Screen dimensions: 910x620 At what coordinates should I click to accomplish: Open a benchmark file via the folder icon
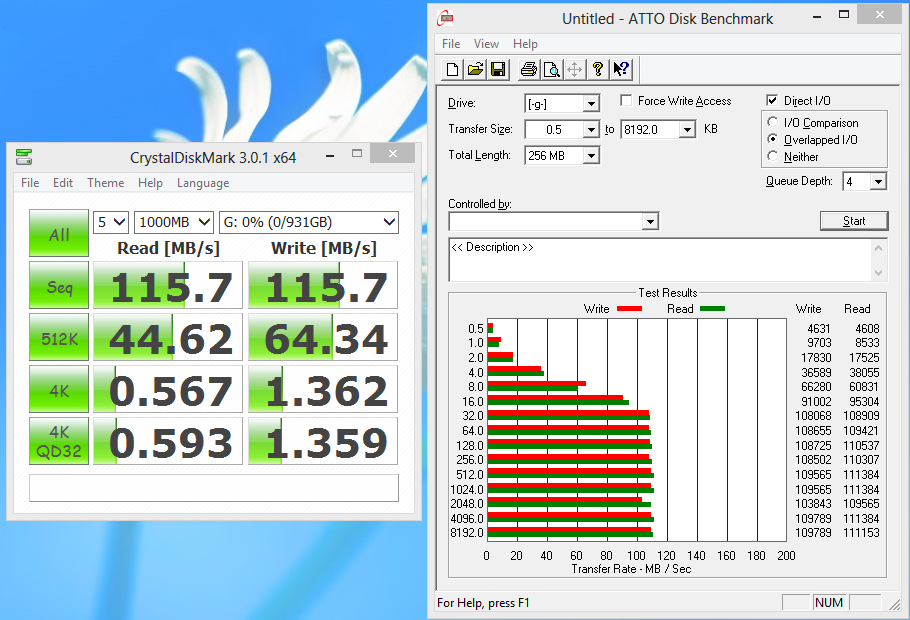pyautogui.click(x=475, y=70)
